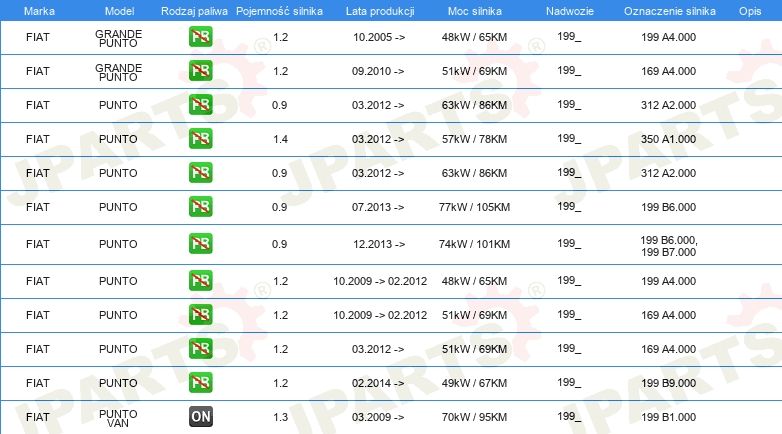Click the production date 02.2014 ->
Screen dimensions: 782x434
[378, 383]
